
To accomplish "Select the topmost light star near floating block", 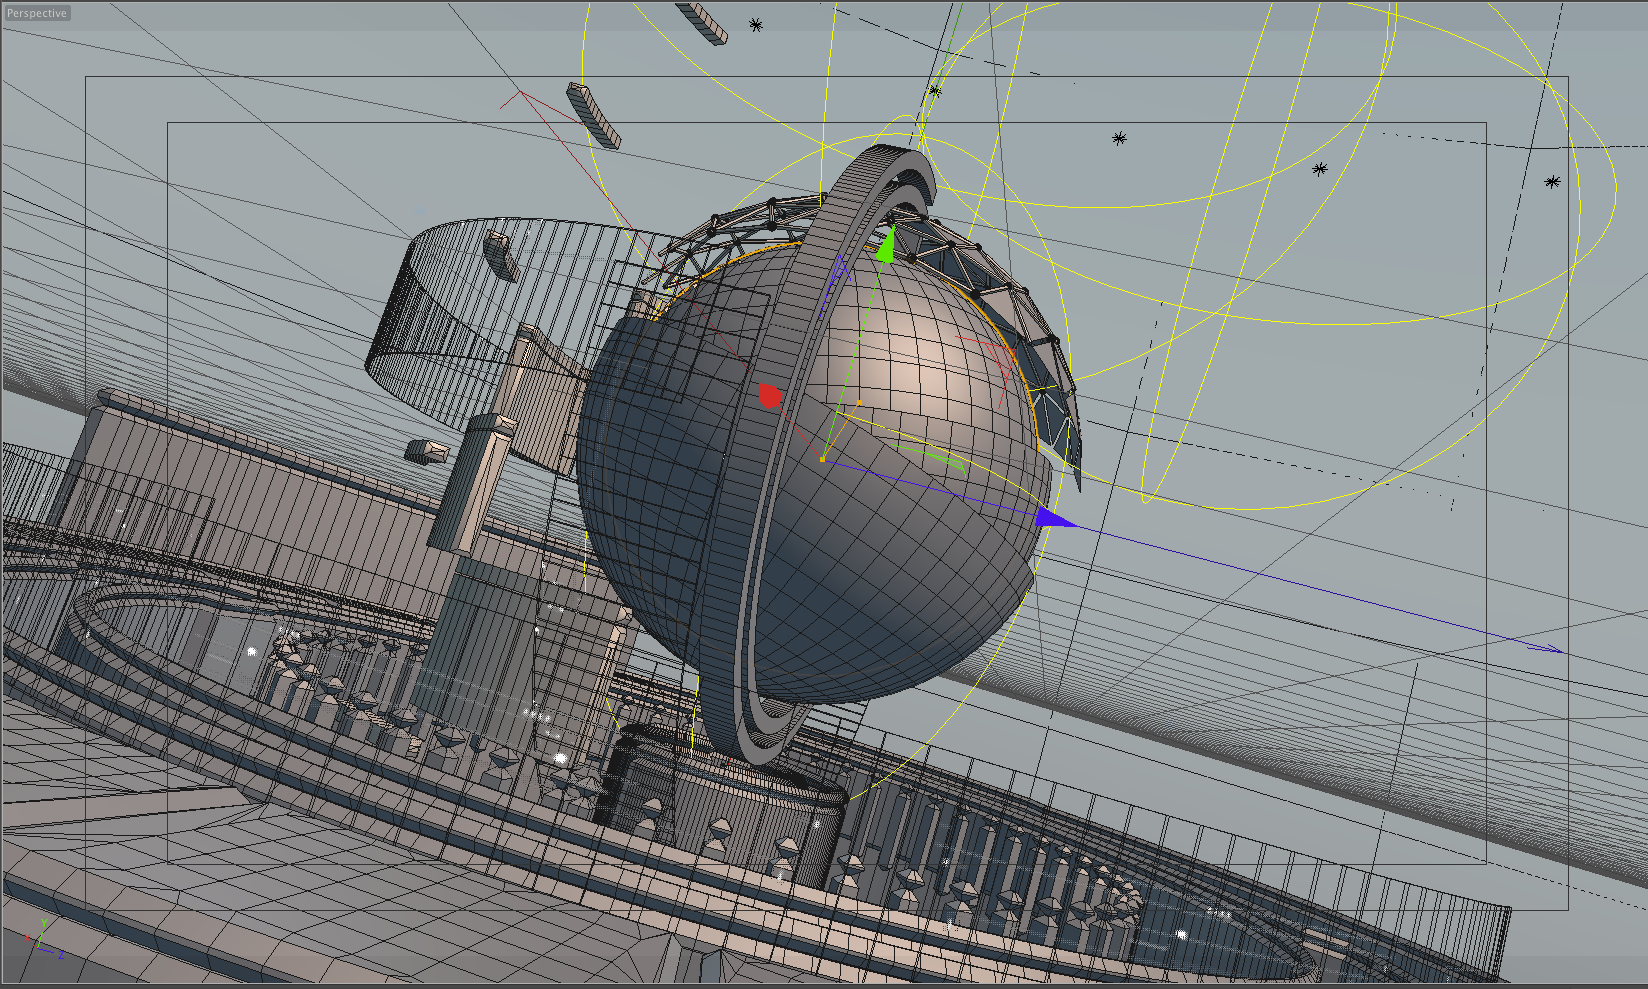I will coord(756,25).
